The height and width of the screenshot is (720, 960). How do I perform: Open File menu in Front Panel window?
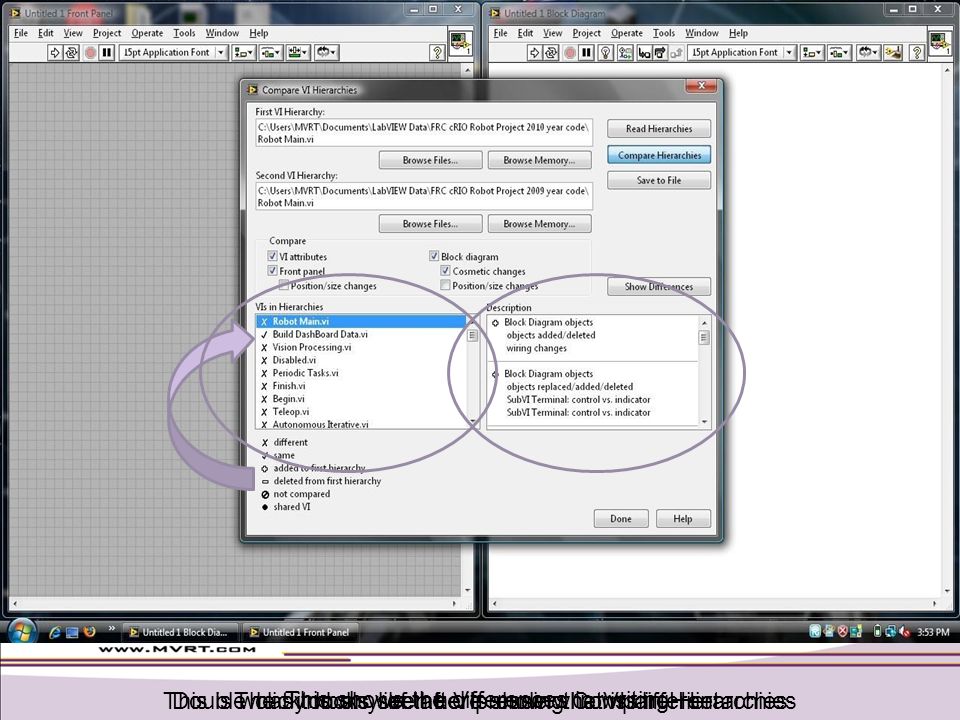click(x=21, y=33)
